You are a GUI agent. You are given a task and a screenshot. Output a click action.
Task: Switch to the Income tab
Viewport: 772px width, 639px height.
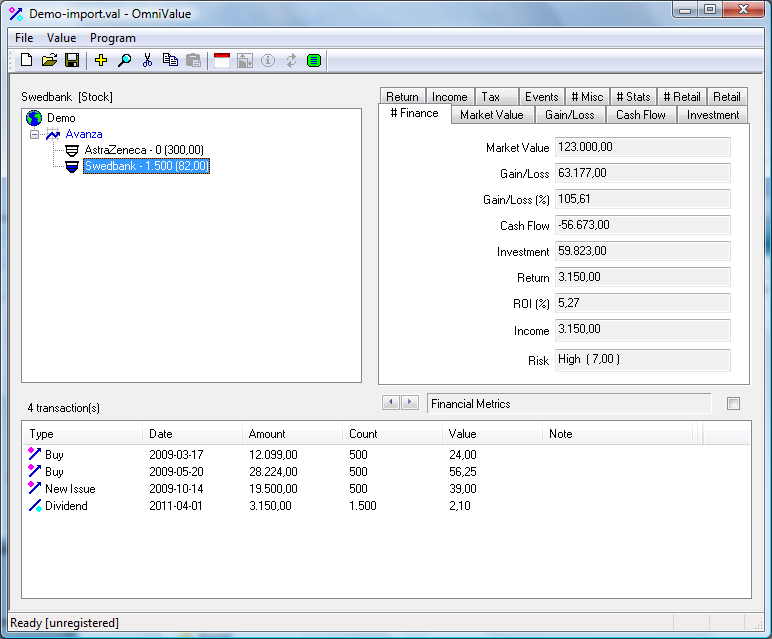(450, 96)
